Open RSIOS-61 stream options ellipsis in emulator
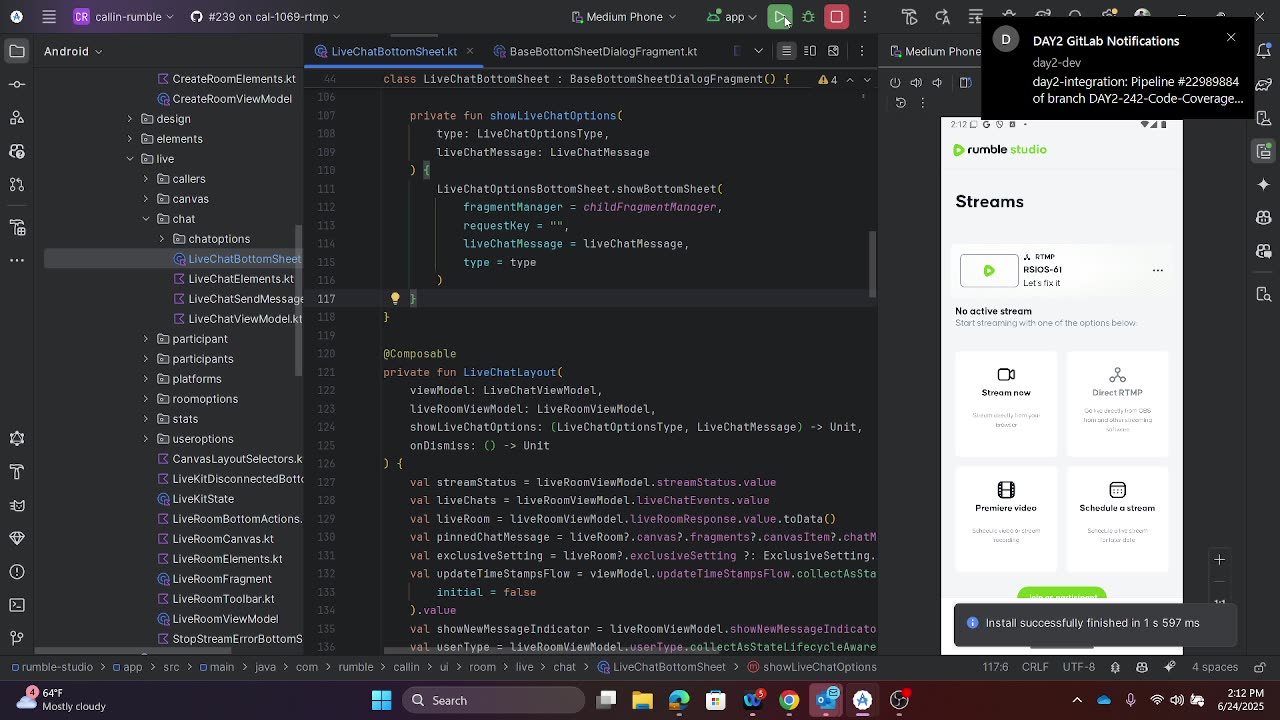Viewport: 1280px width, 720px height. coord(1158,270)
